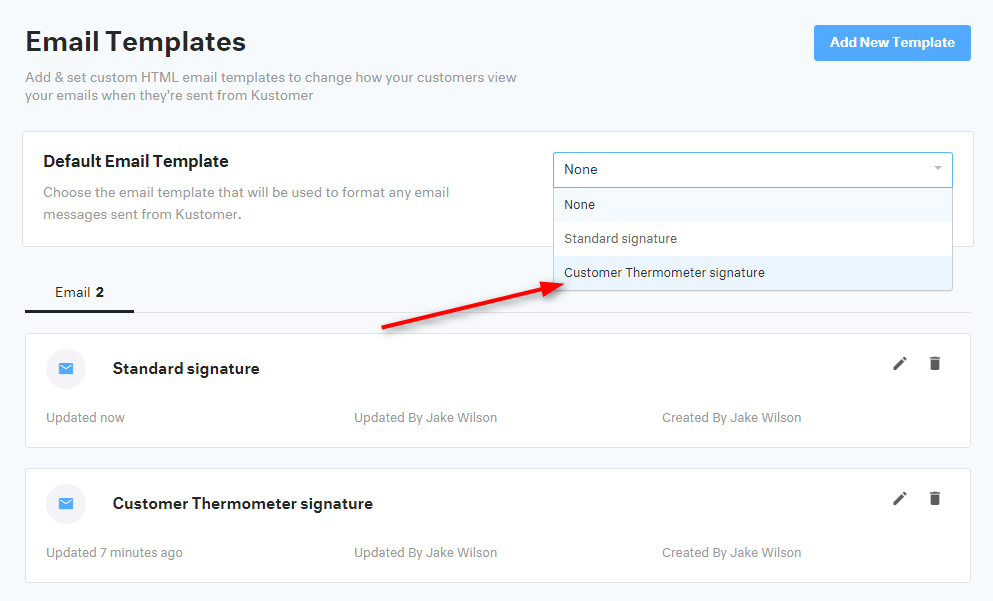Click the Email Templates page heading
Viewport: 993px width, 601px height.
tap(136, 42)
